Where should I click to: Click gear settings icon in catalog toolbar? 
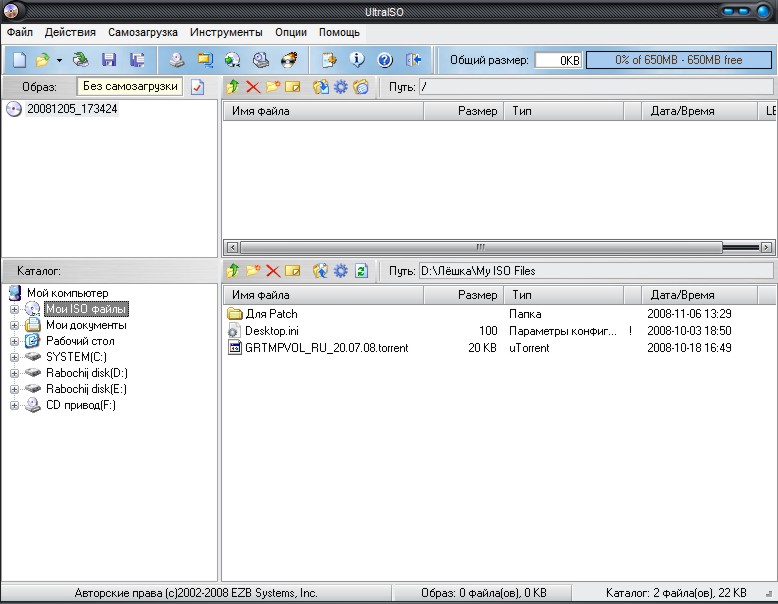340,271
